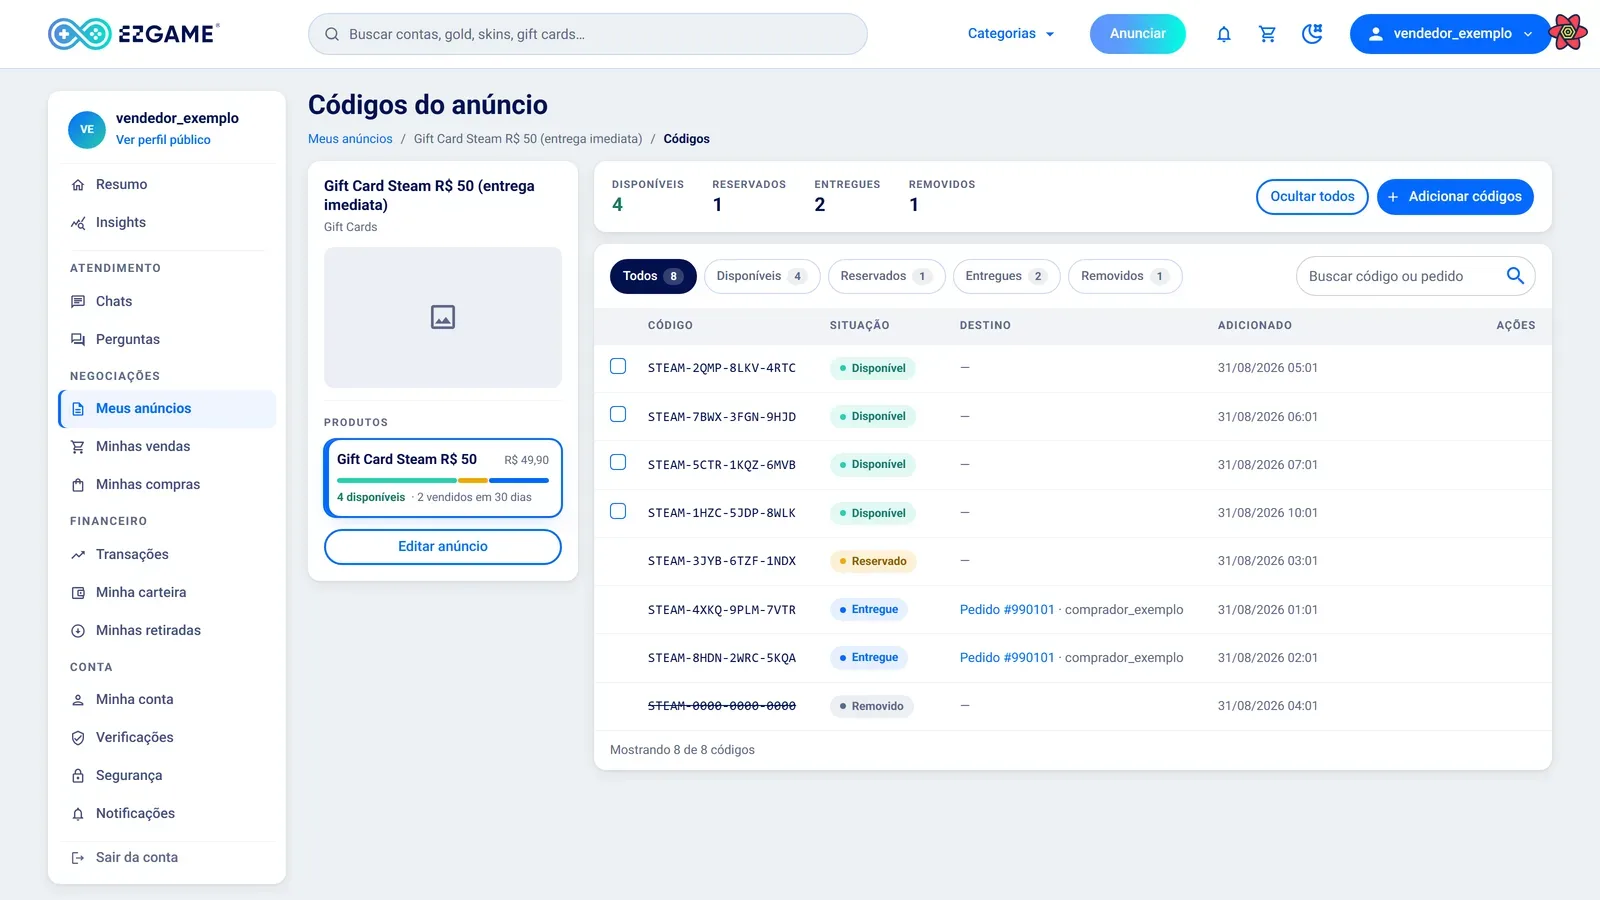Click the product stock progress bar
1600x900 pixels.
pos(443,481)
